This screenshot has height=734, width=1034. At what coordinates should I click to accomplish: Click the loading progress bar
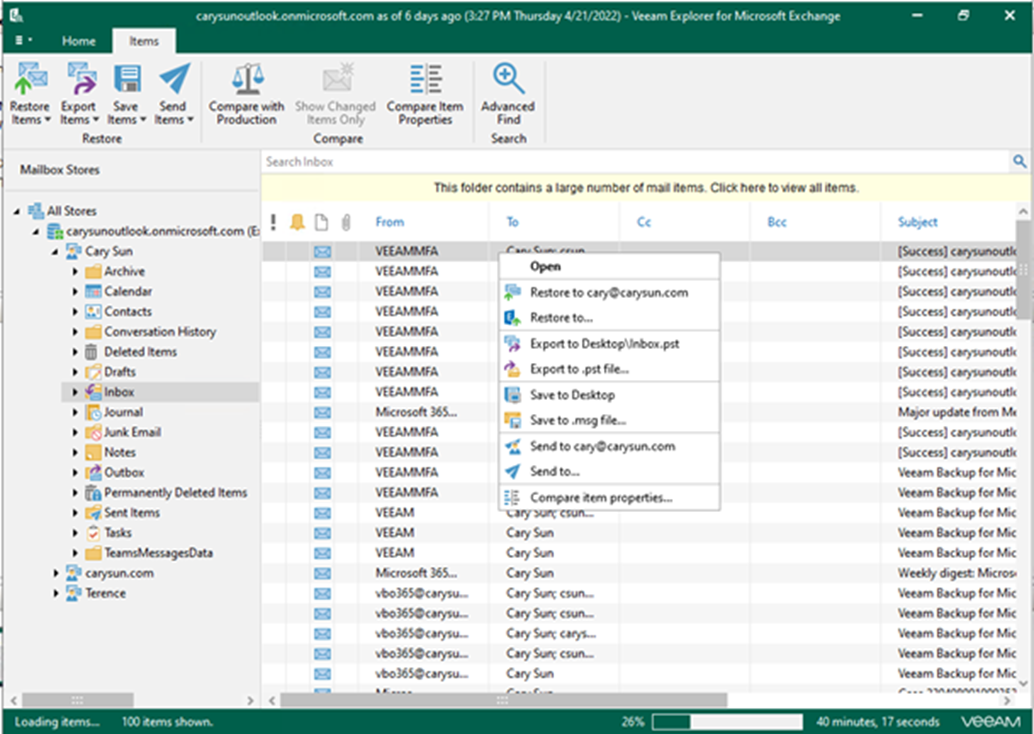click(727, 722)
